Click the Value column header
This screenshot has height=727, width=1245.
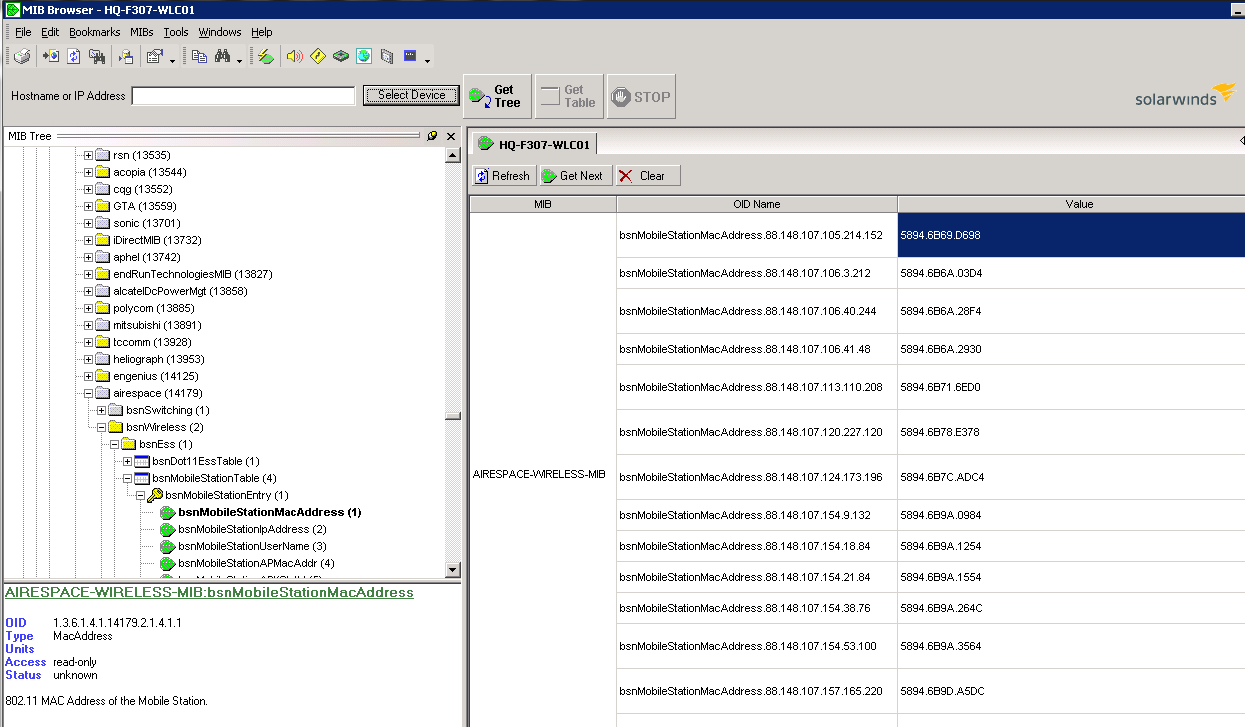[1071, 204]
